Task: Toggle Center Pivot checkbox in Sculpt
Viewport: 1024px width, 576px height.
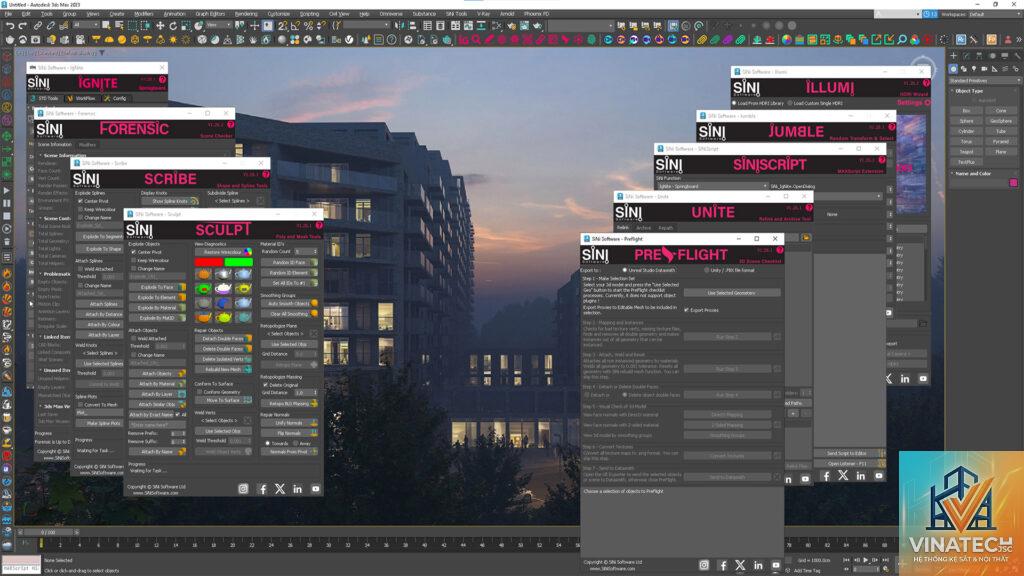Action: click(x=134, y=252)
